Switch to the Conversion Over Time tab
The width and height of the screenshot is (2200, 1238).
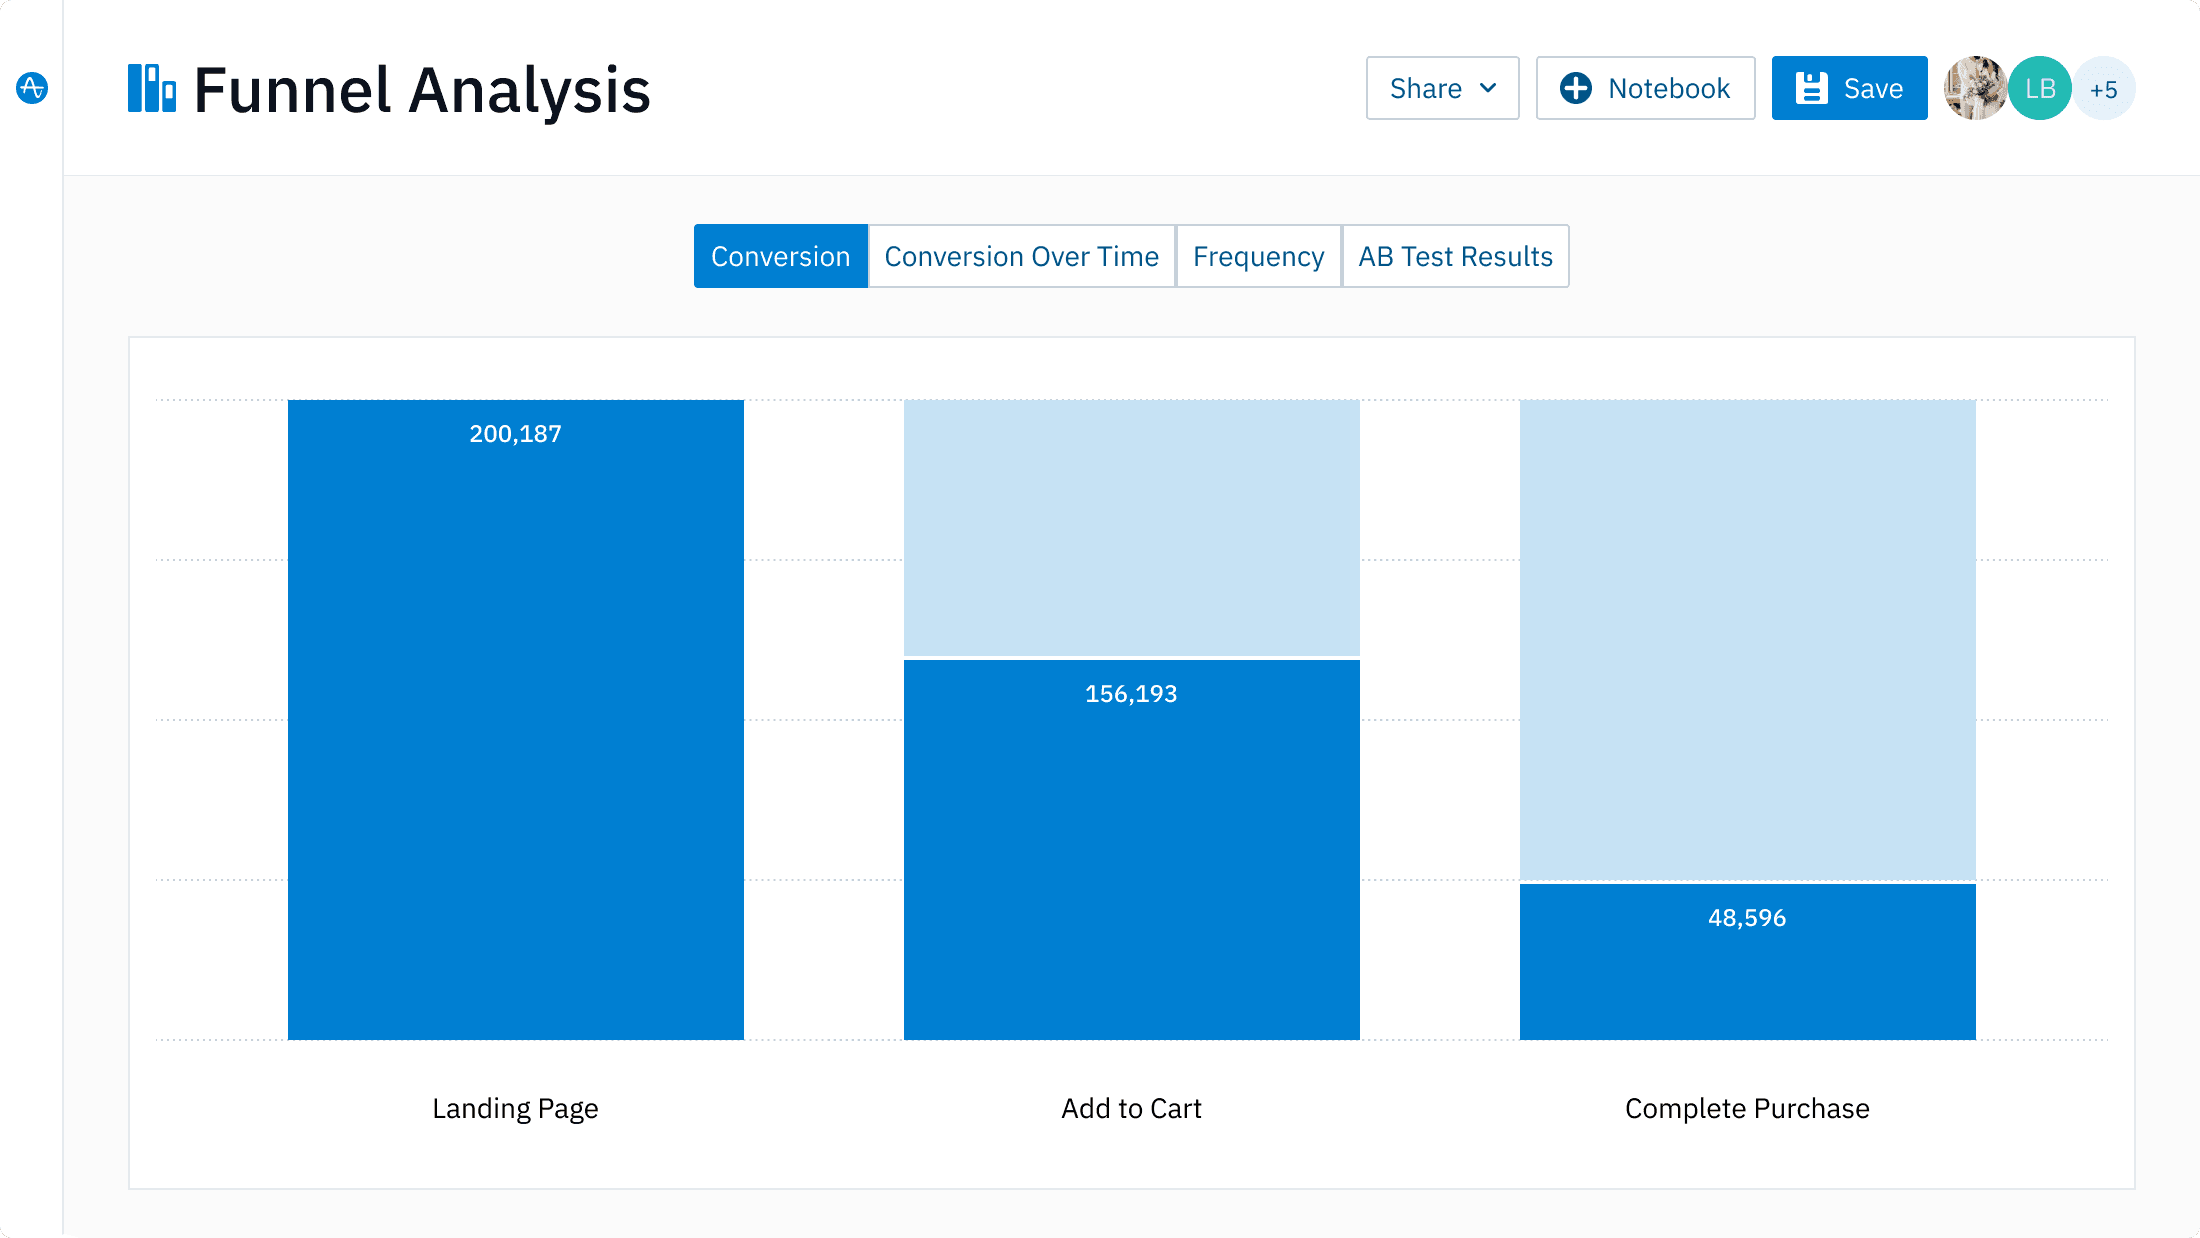click(1021, 256)
